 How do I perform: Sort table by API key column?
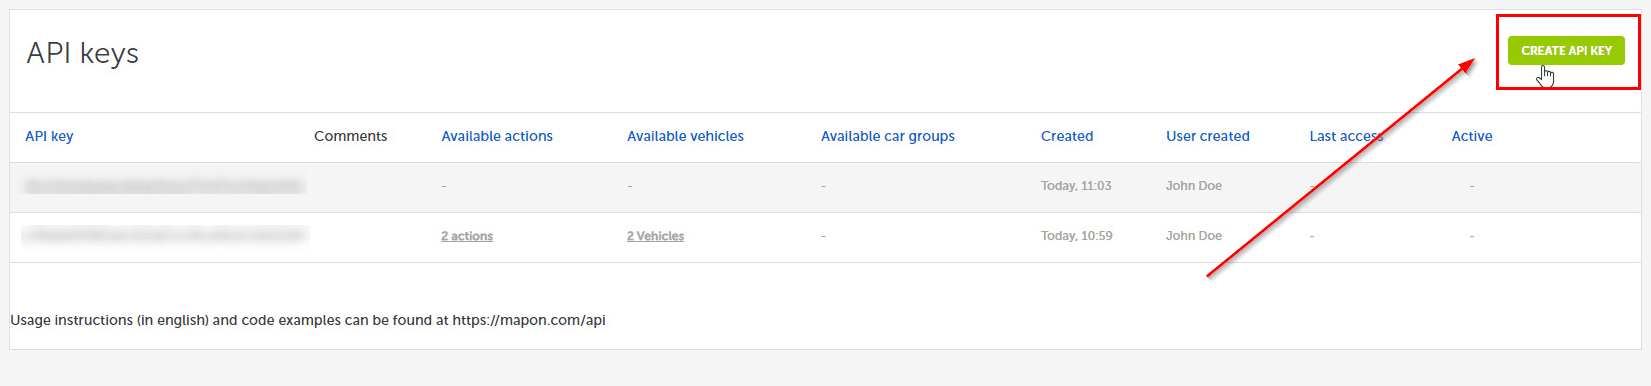49,136
